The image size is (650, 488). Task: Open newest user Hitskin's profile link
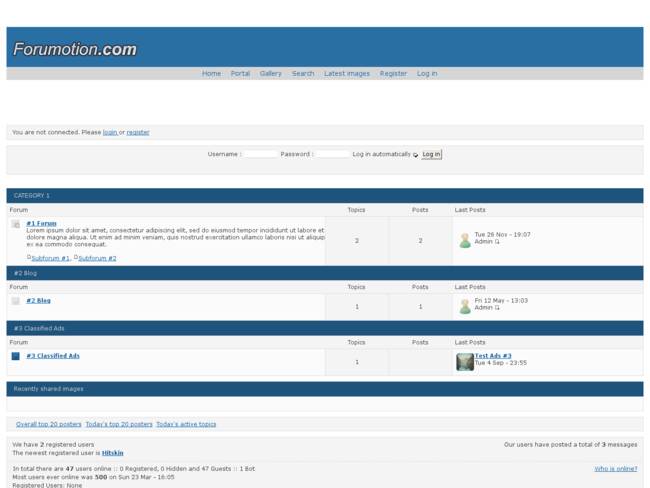point(112,453)
